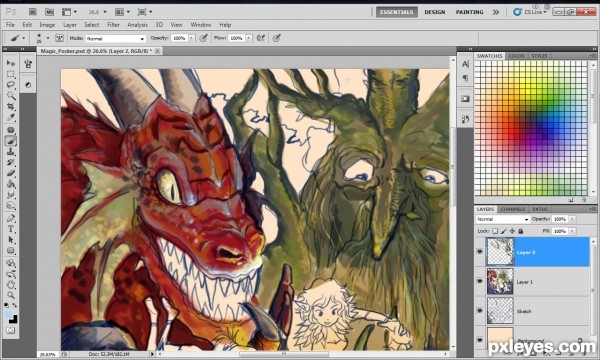Viewport: 600px width, 360px height.
Task: Enable airbrush mode in options bar
Action: pyautogui.click(x=261, y=38)
